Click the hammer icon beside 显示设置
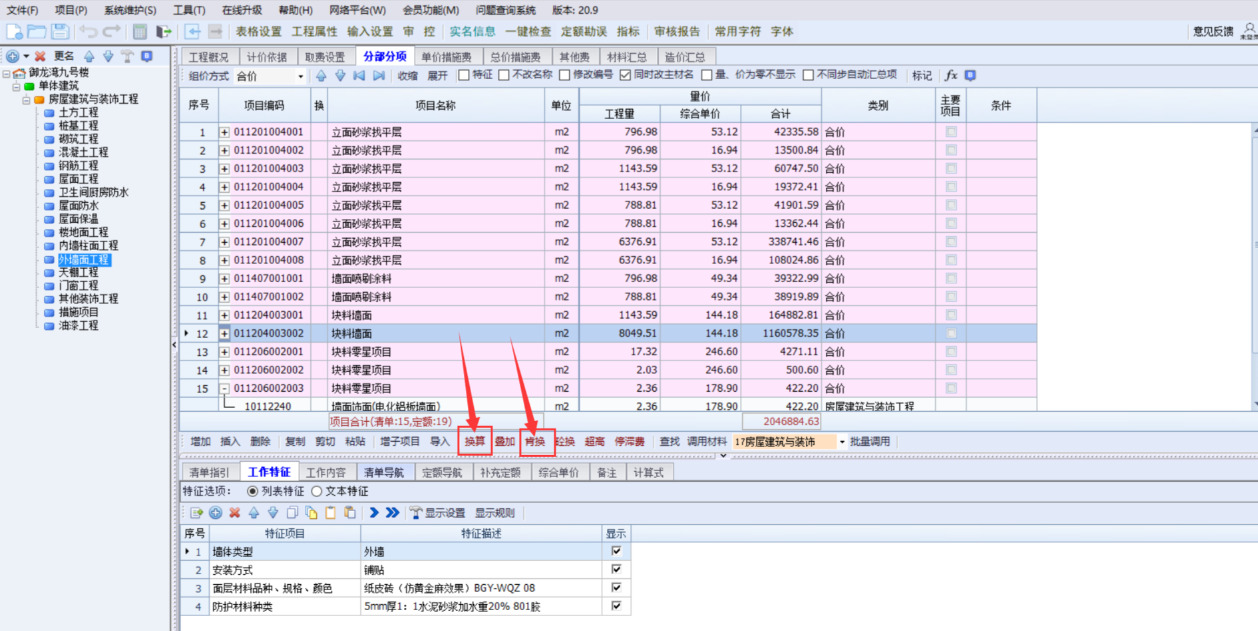Viewport: 1258px width, 631px height. pyautogui.click(x=416, y=513)
